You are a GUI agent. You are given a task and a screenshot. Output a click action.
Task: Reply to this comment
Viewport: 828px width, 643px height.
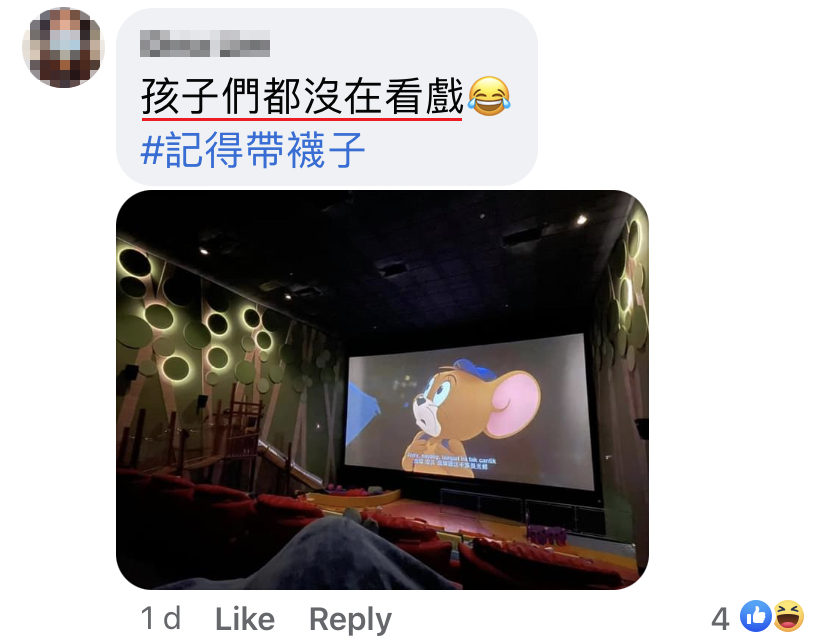[350, 620]
